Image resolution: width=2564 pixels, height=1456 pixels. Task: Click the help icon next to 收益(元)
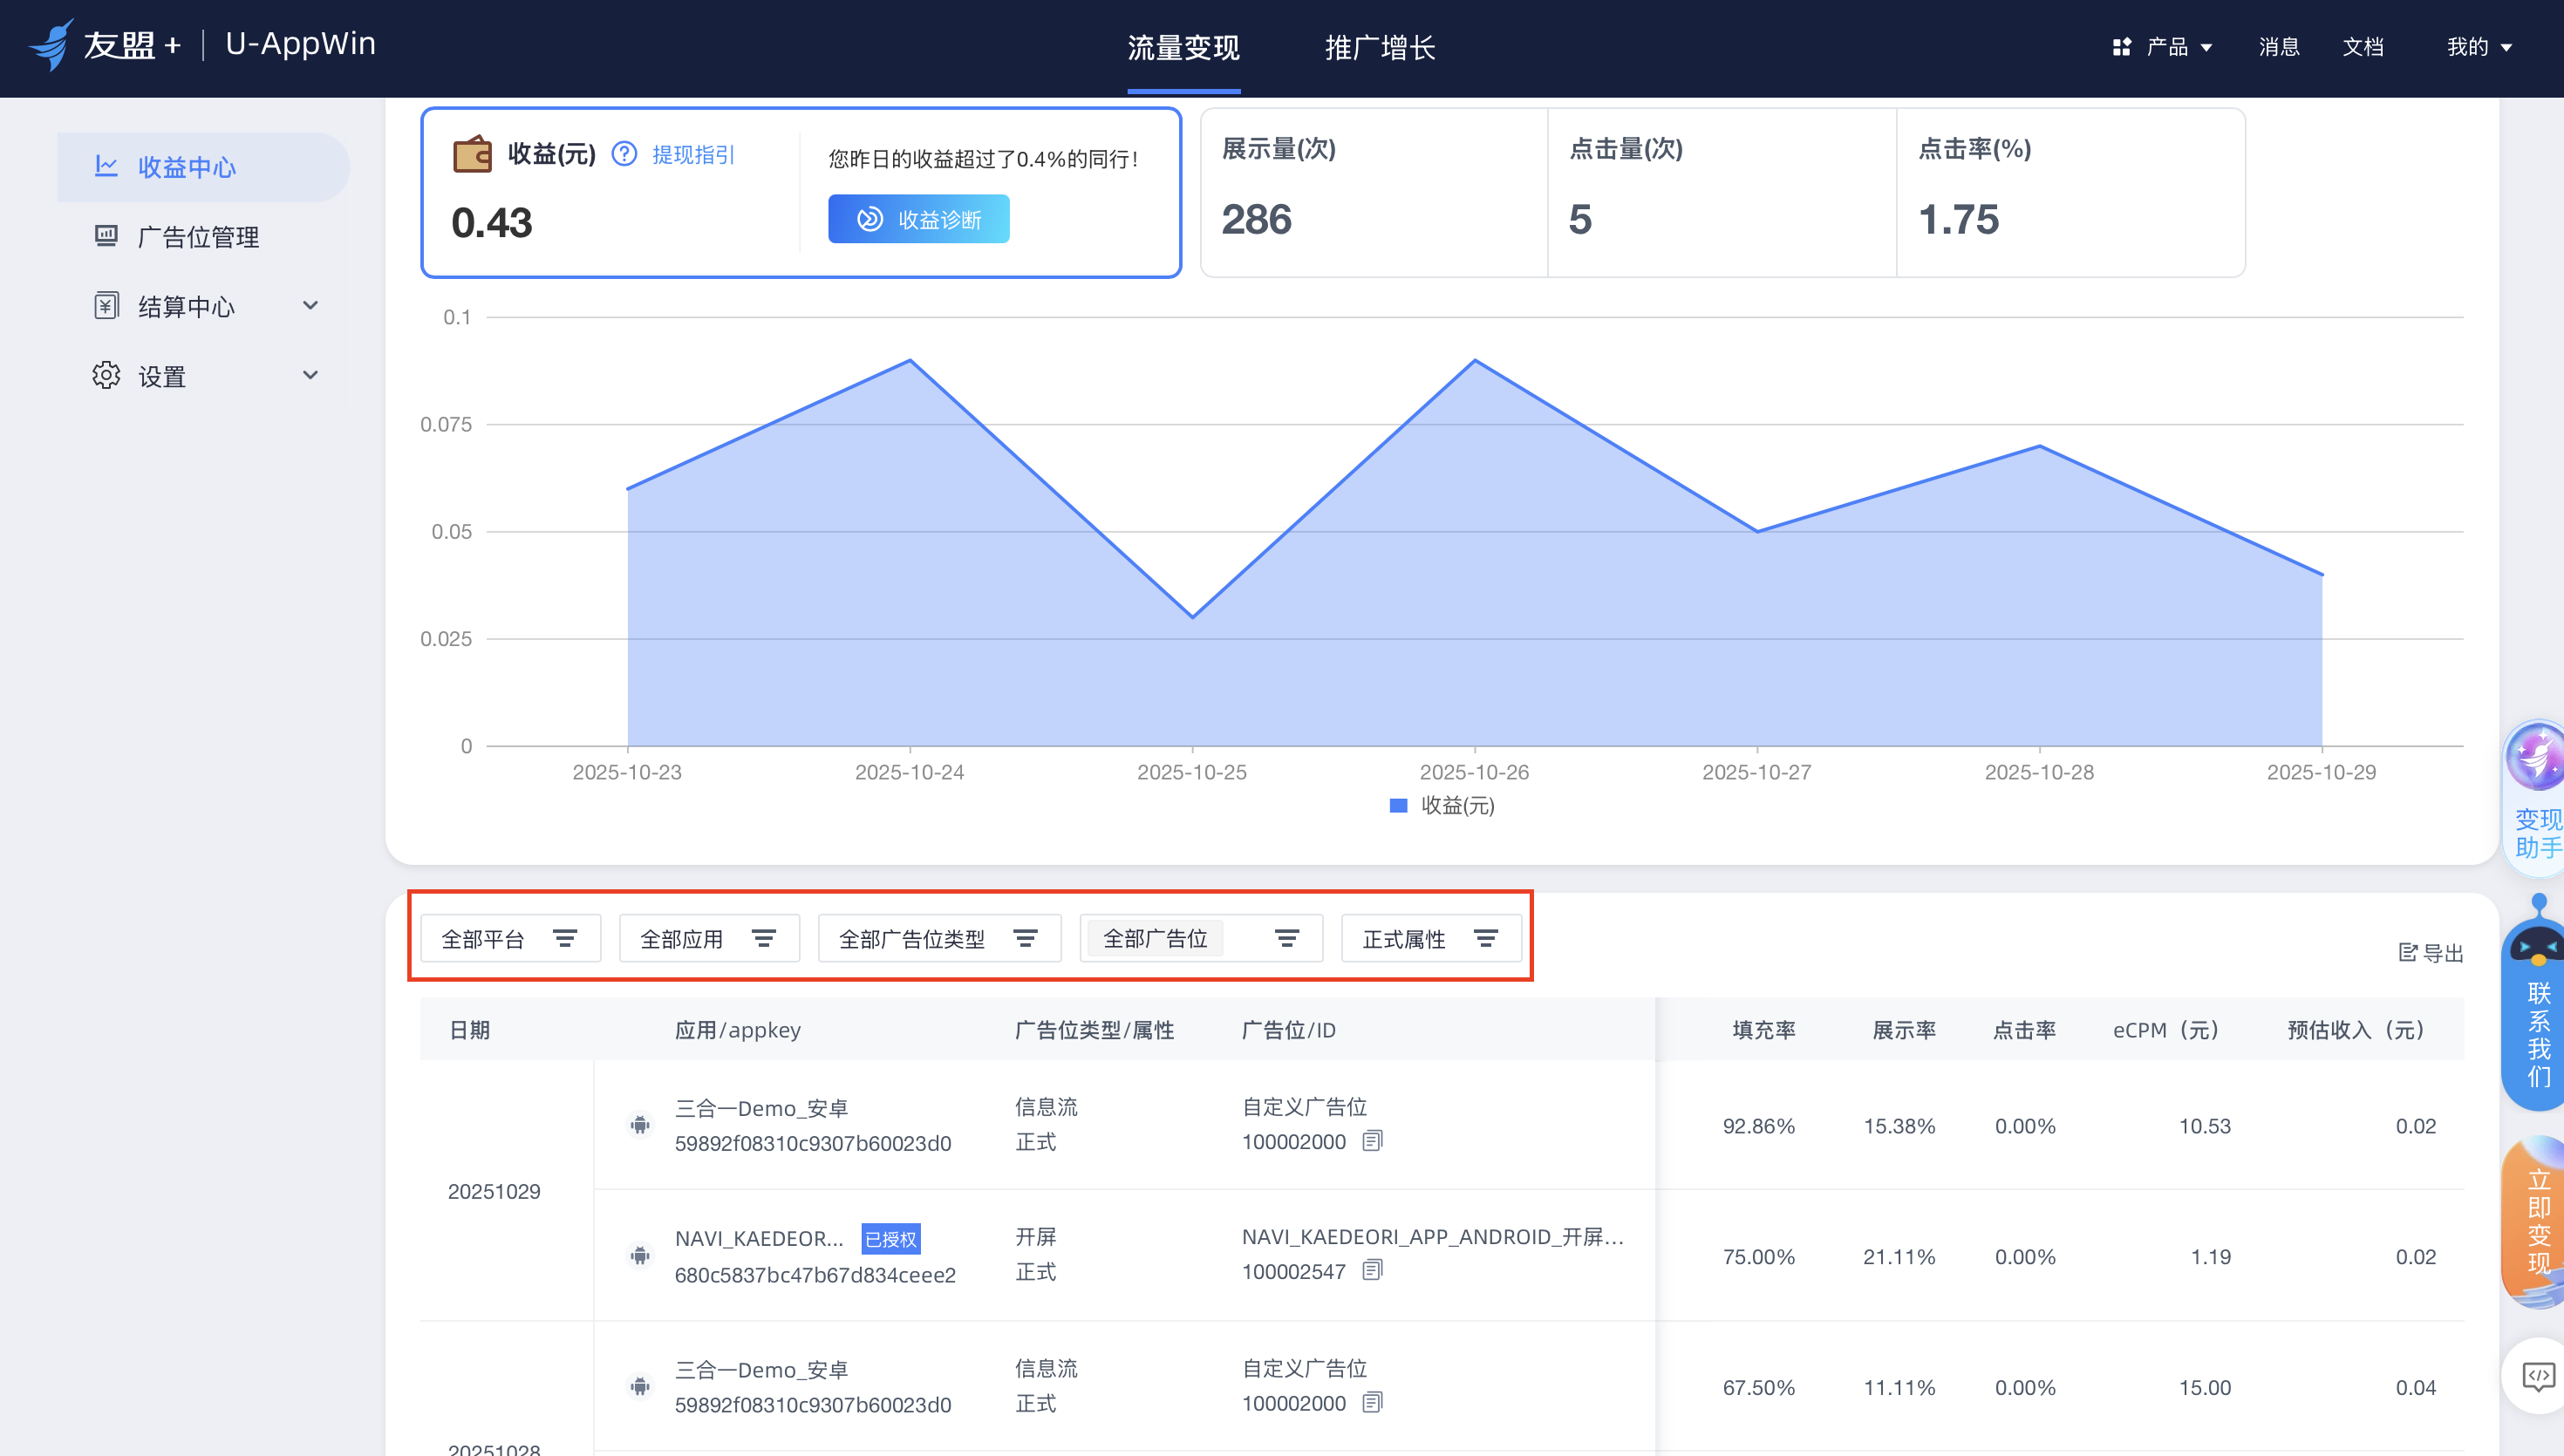pyautogui.click(x=624, y=154)
